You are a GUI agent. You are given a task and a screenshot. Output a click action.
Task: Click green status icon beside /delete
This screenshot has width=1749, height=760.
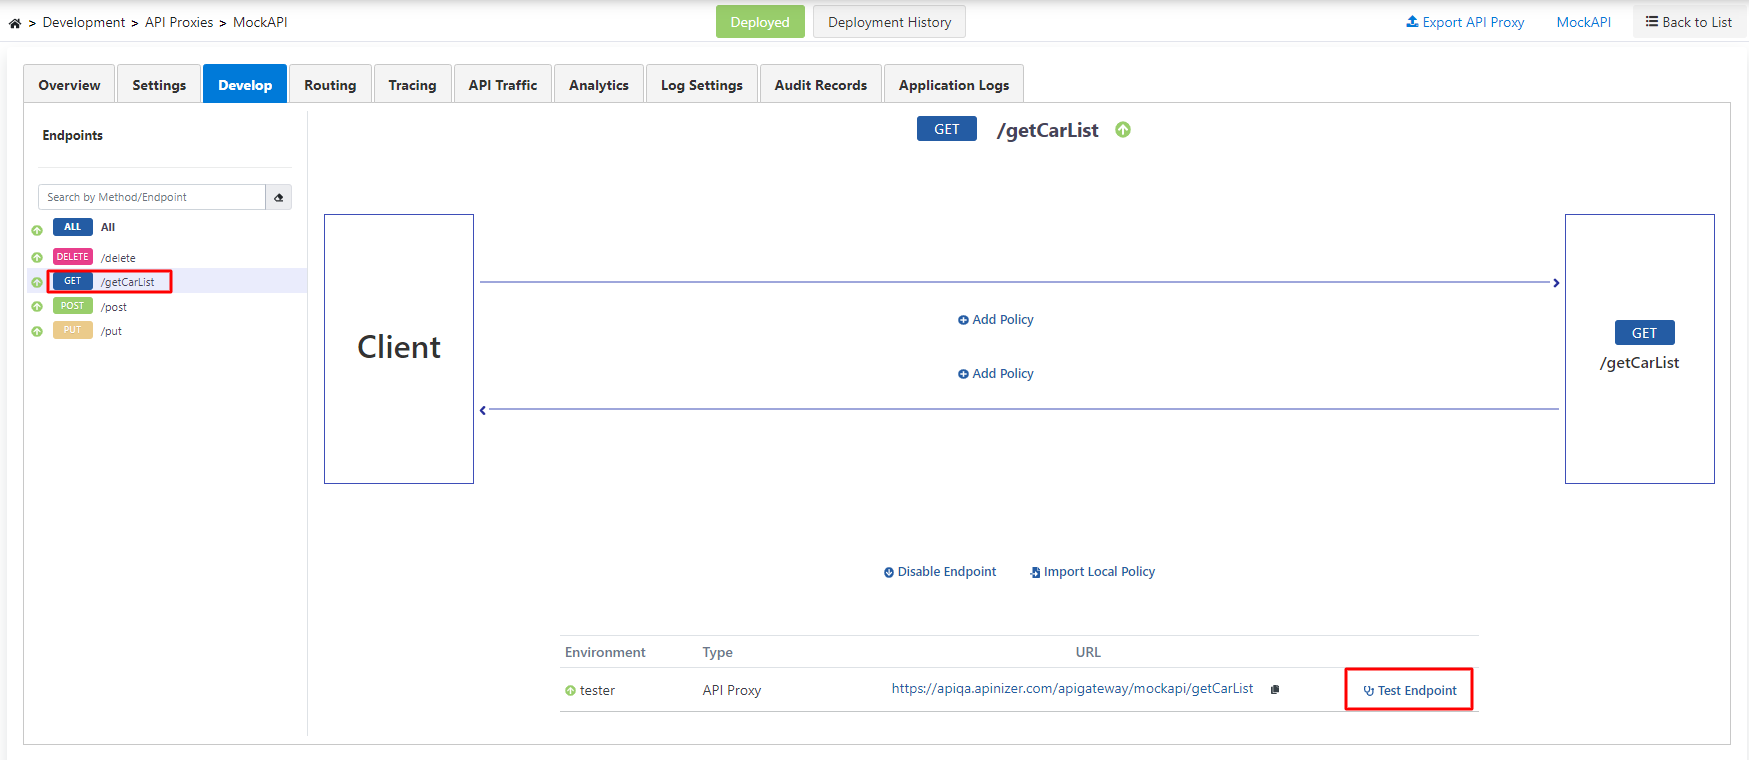tap(37, 258)
